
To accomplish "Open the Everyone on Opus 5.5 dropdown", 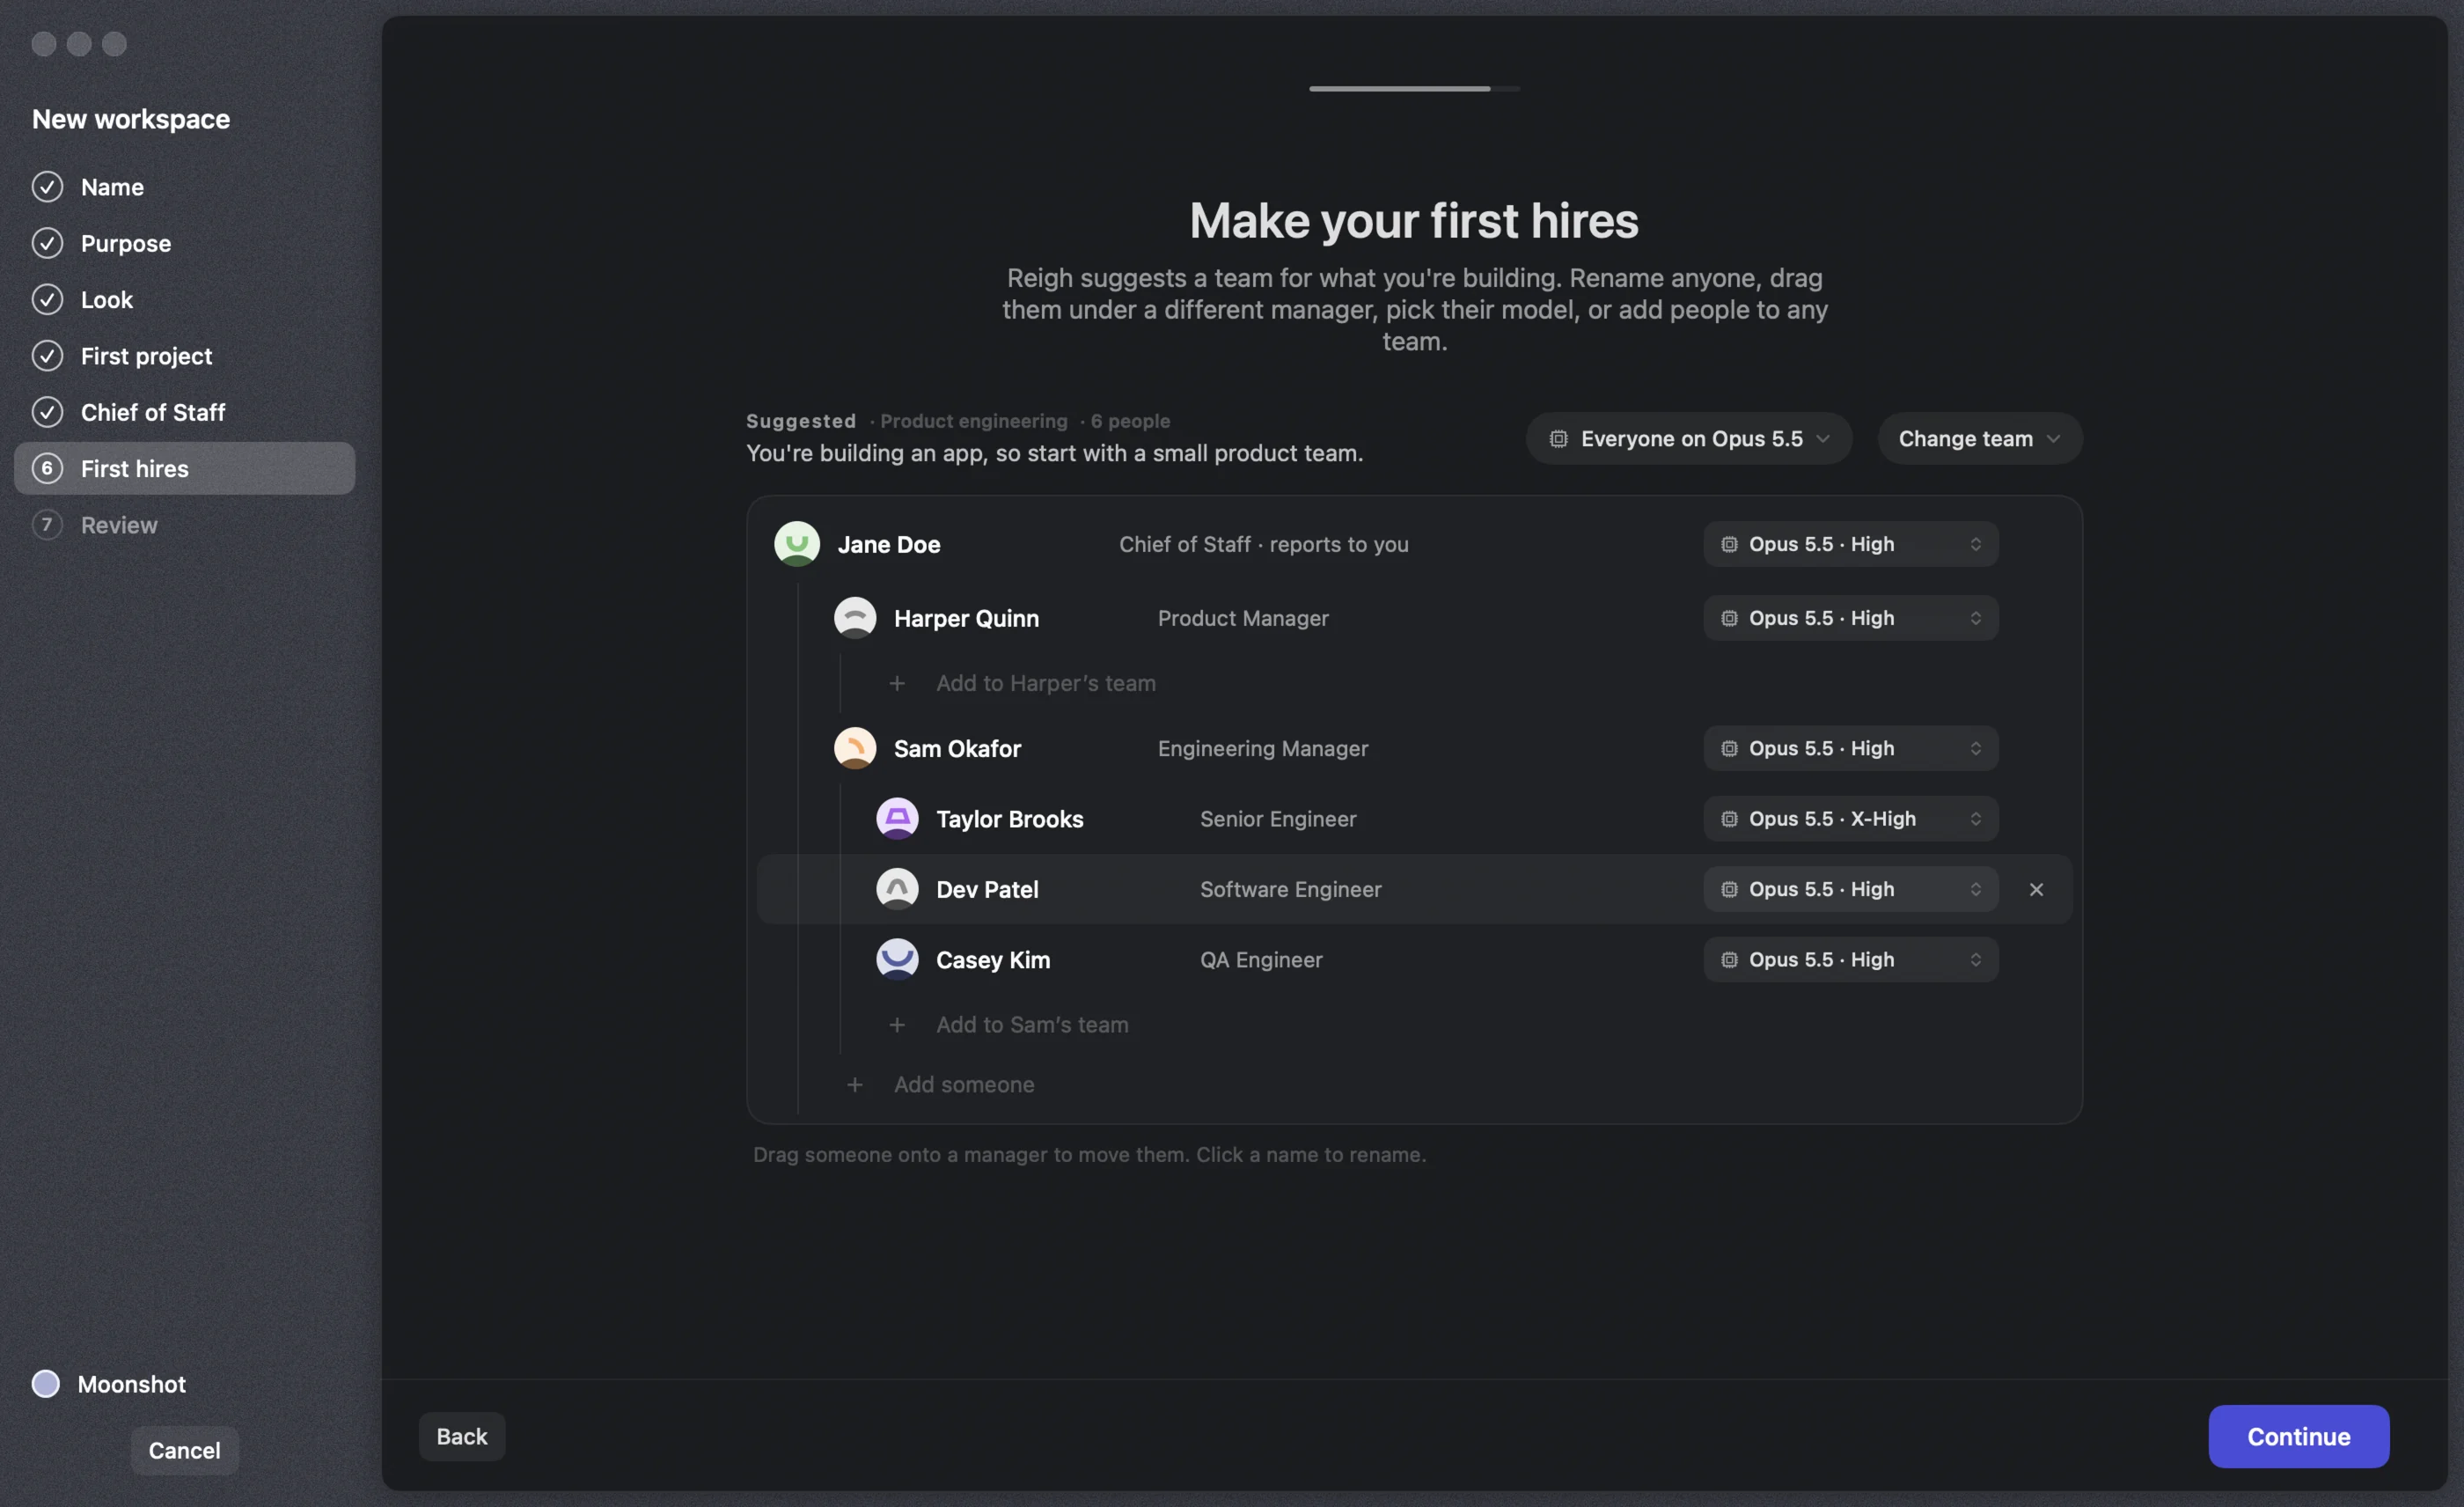I will click(1689, 439).
